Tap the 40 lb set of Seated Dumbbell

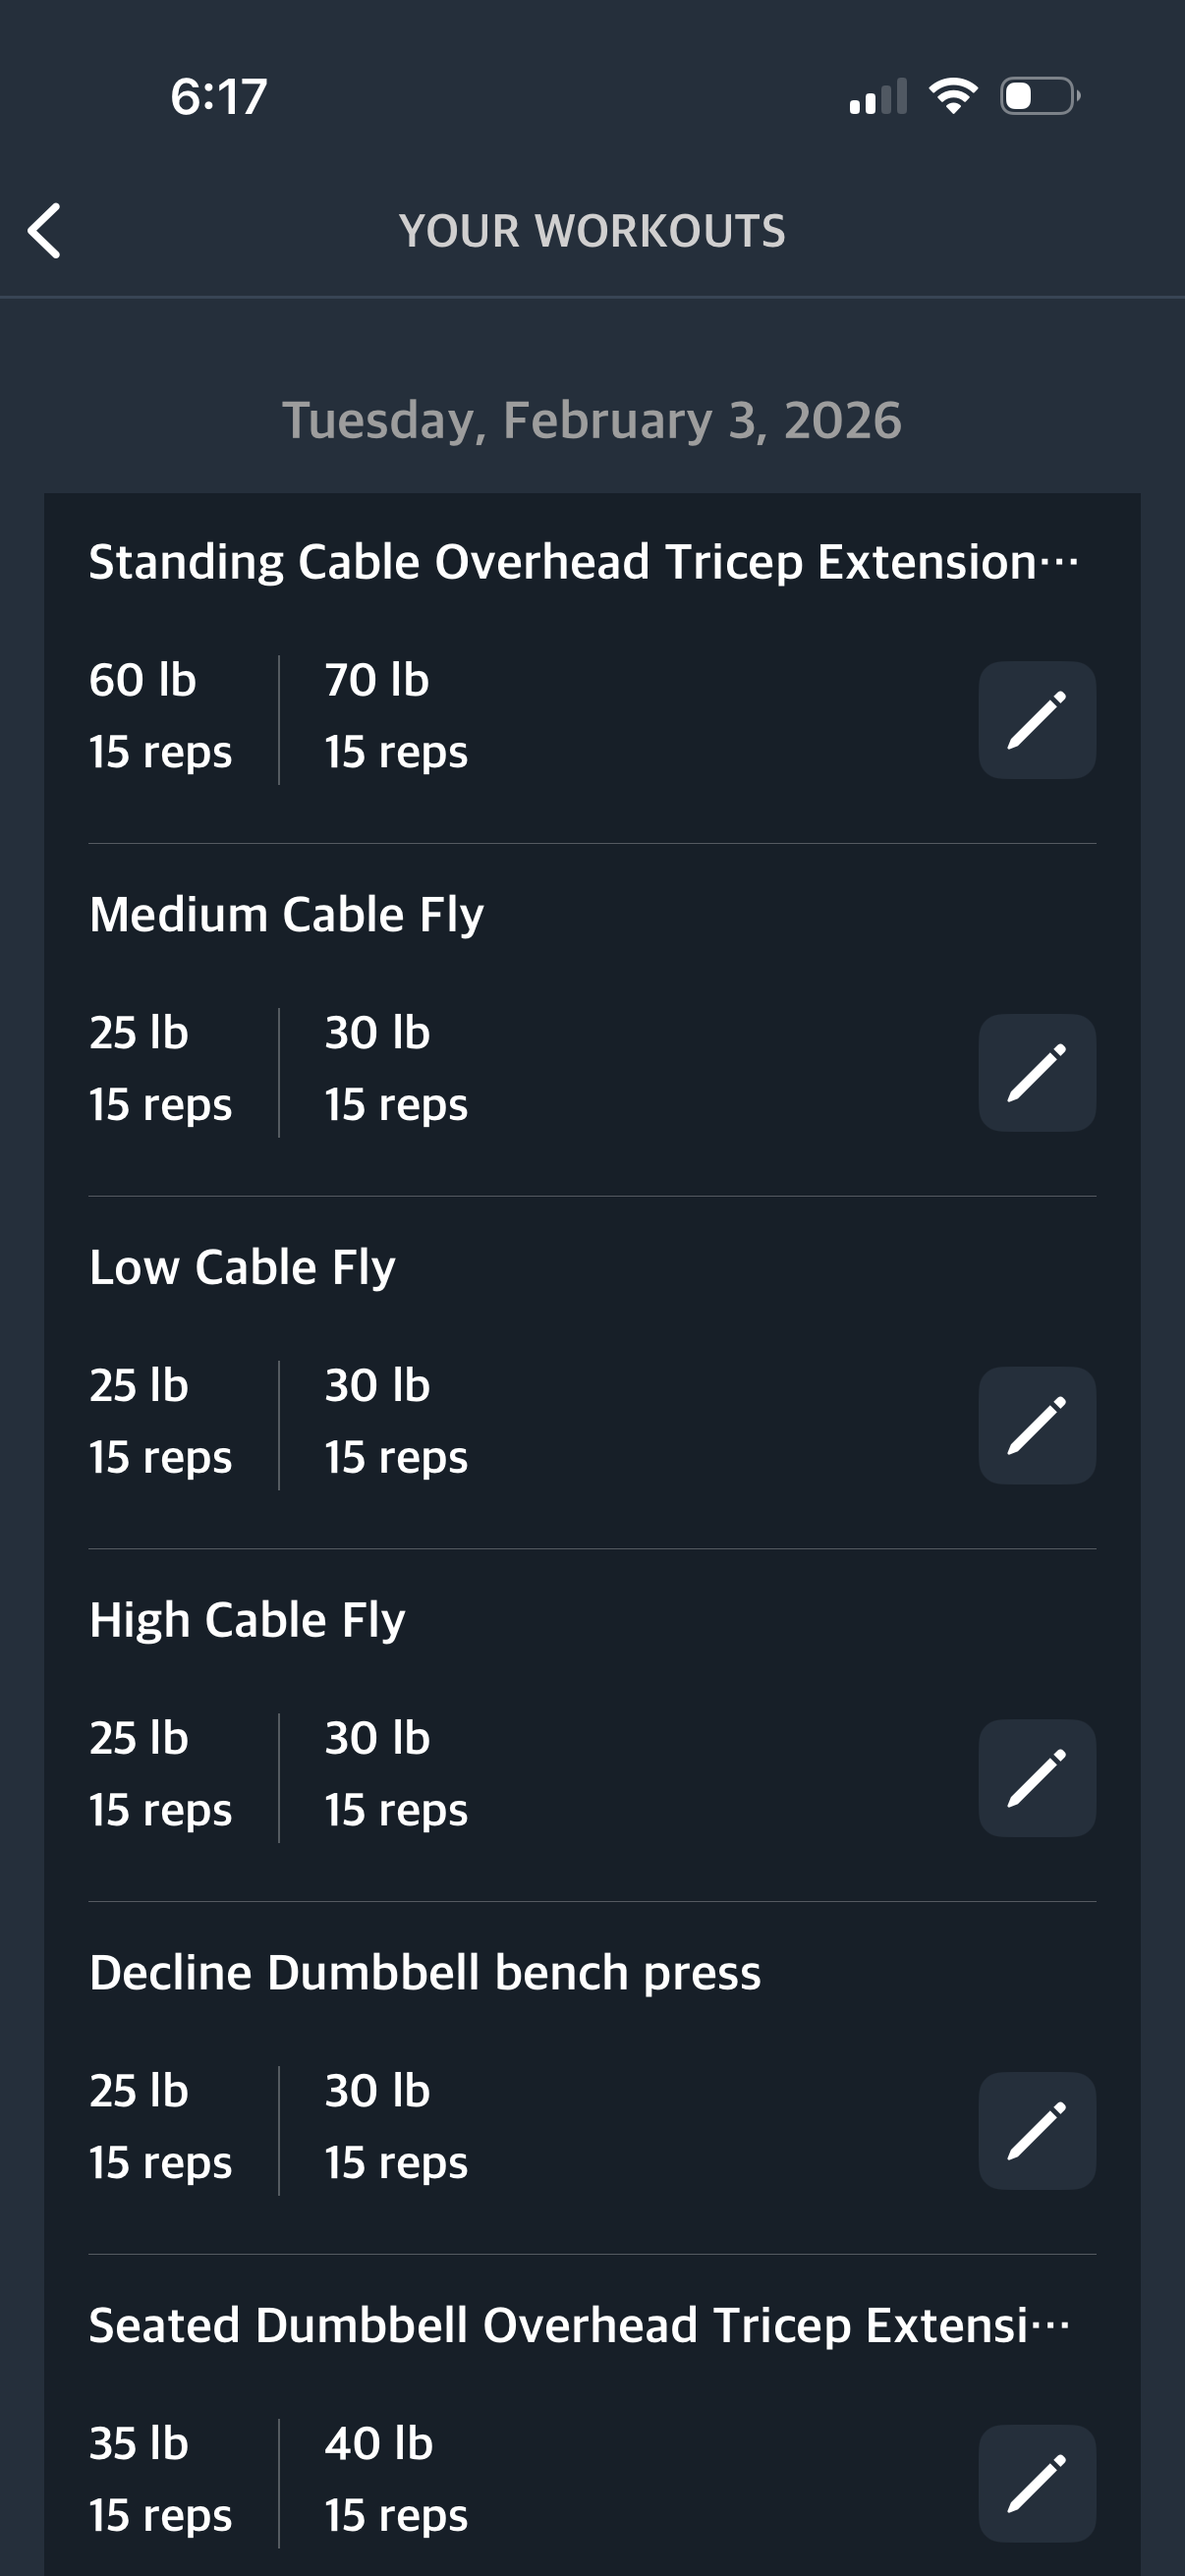[x=396, y=2479]
